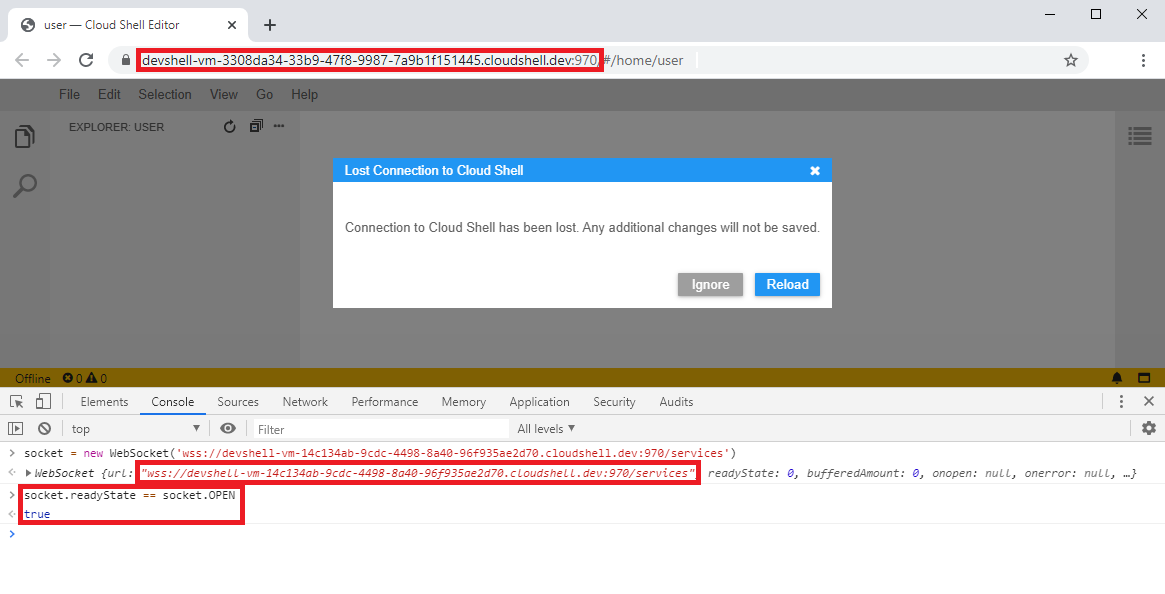1165x594 pixels.
Task: Open the Selection menu in the editor
Action: tap(165, 95)
